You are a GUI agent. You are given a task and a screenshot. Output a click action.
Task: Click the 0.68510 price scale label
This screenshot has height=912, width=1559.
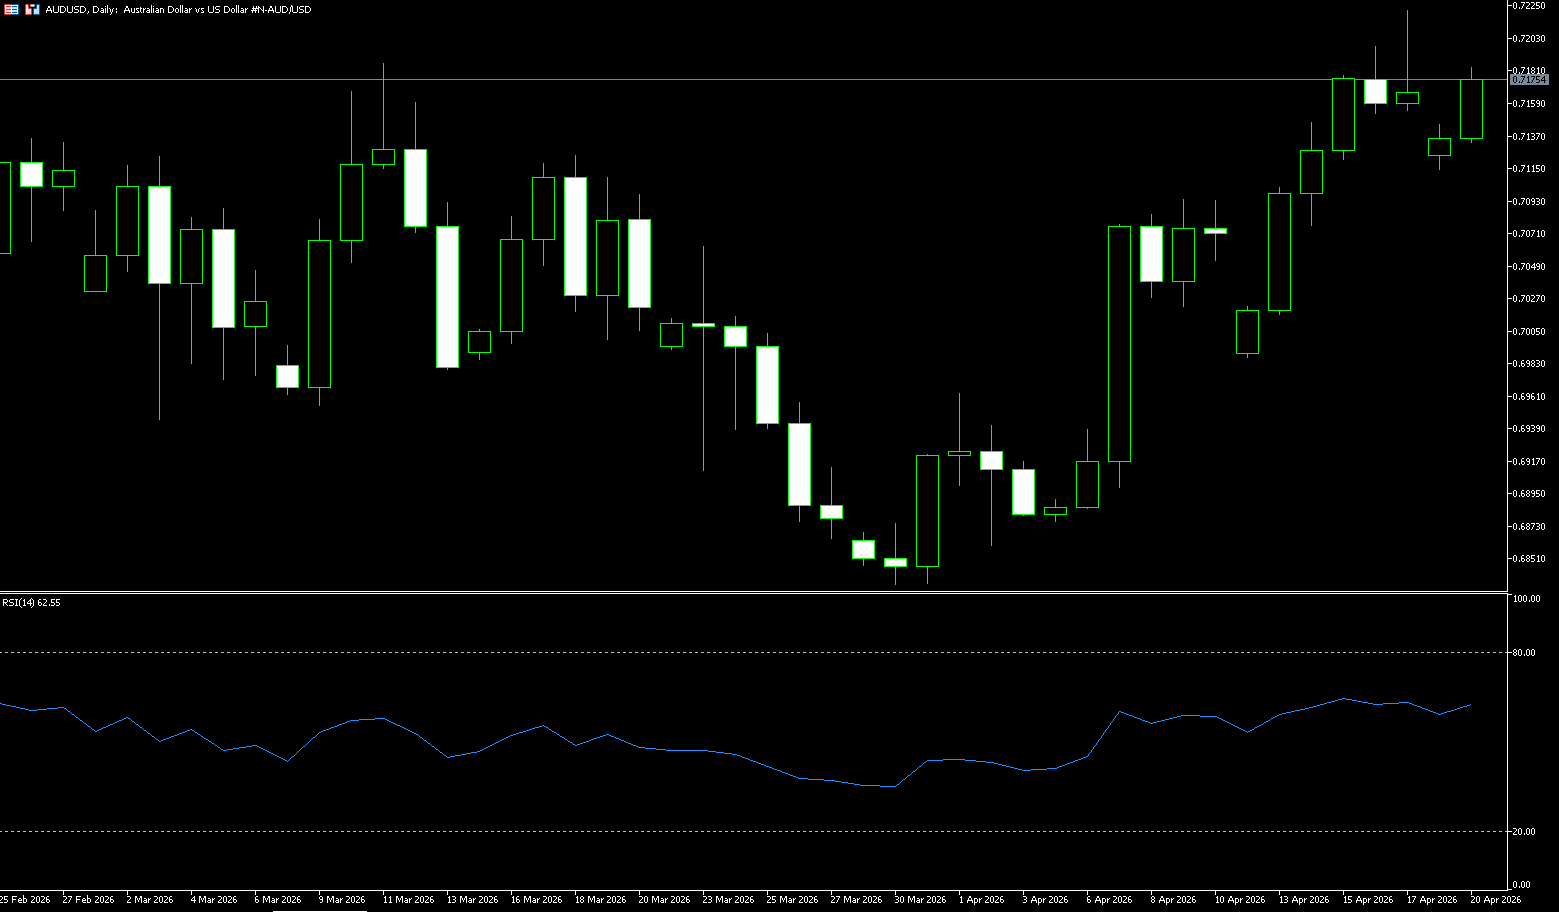point(1529,559)
